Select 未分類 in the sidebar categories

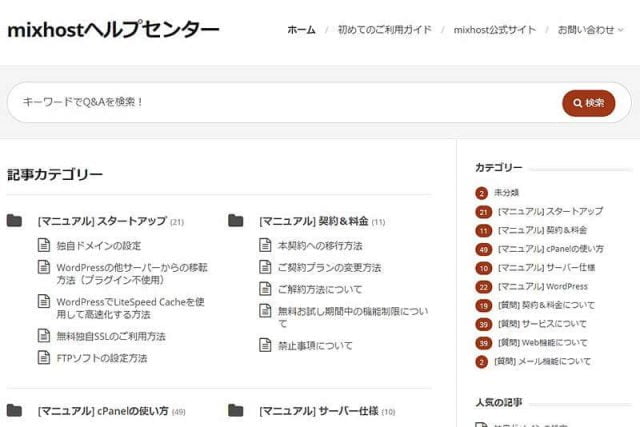point(507,192)
